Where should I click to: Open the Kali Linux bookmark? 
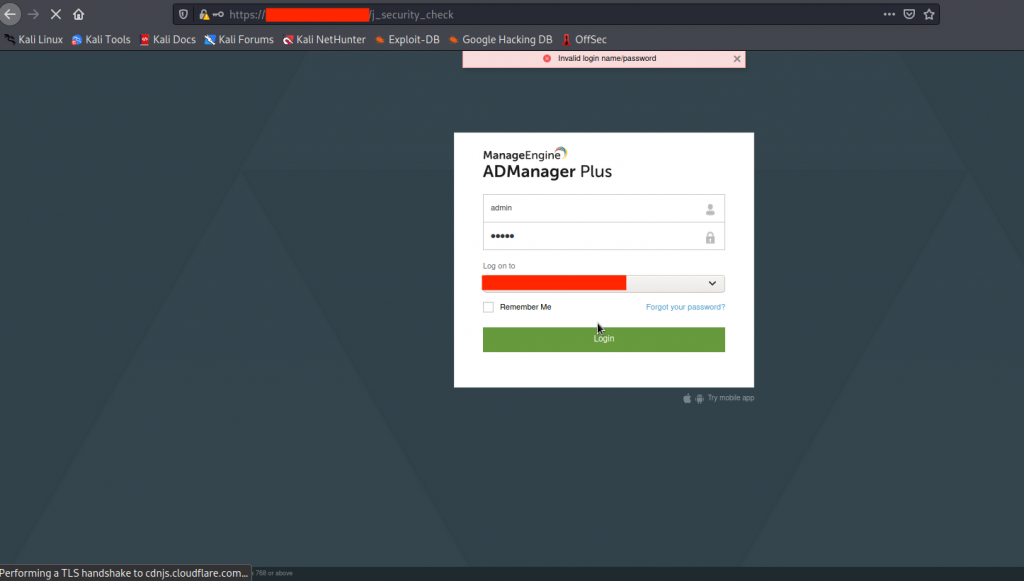[34, 39]
